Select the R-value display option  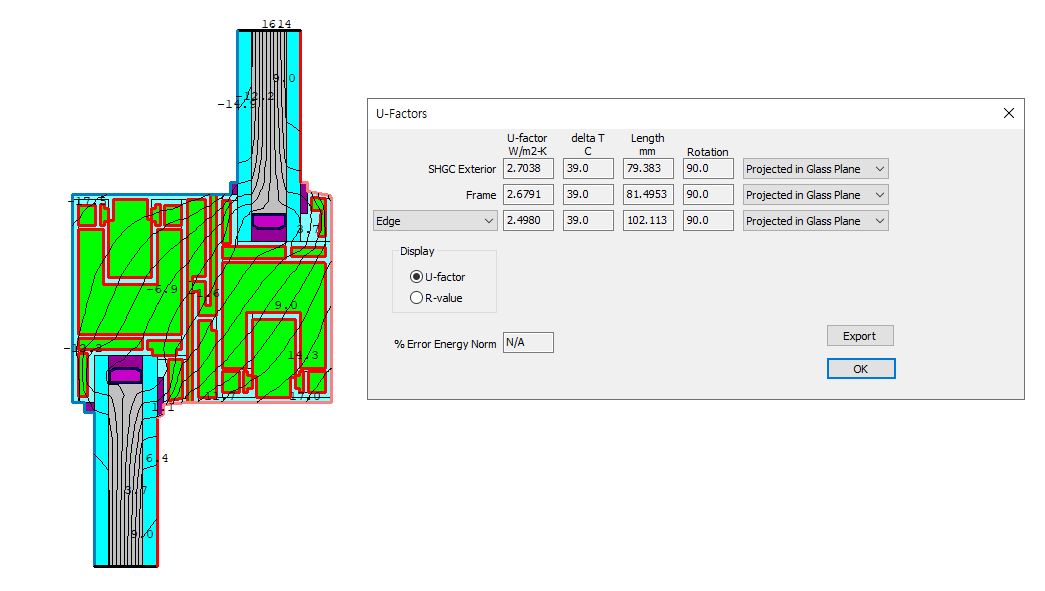point(417,298)
